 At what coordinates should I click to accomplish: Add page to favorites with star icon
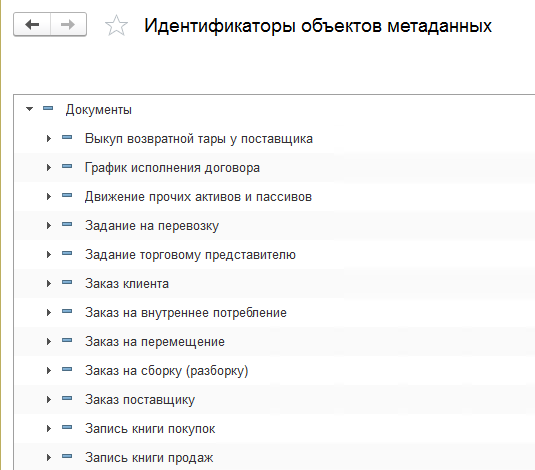[116, 25]
